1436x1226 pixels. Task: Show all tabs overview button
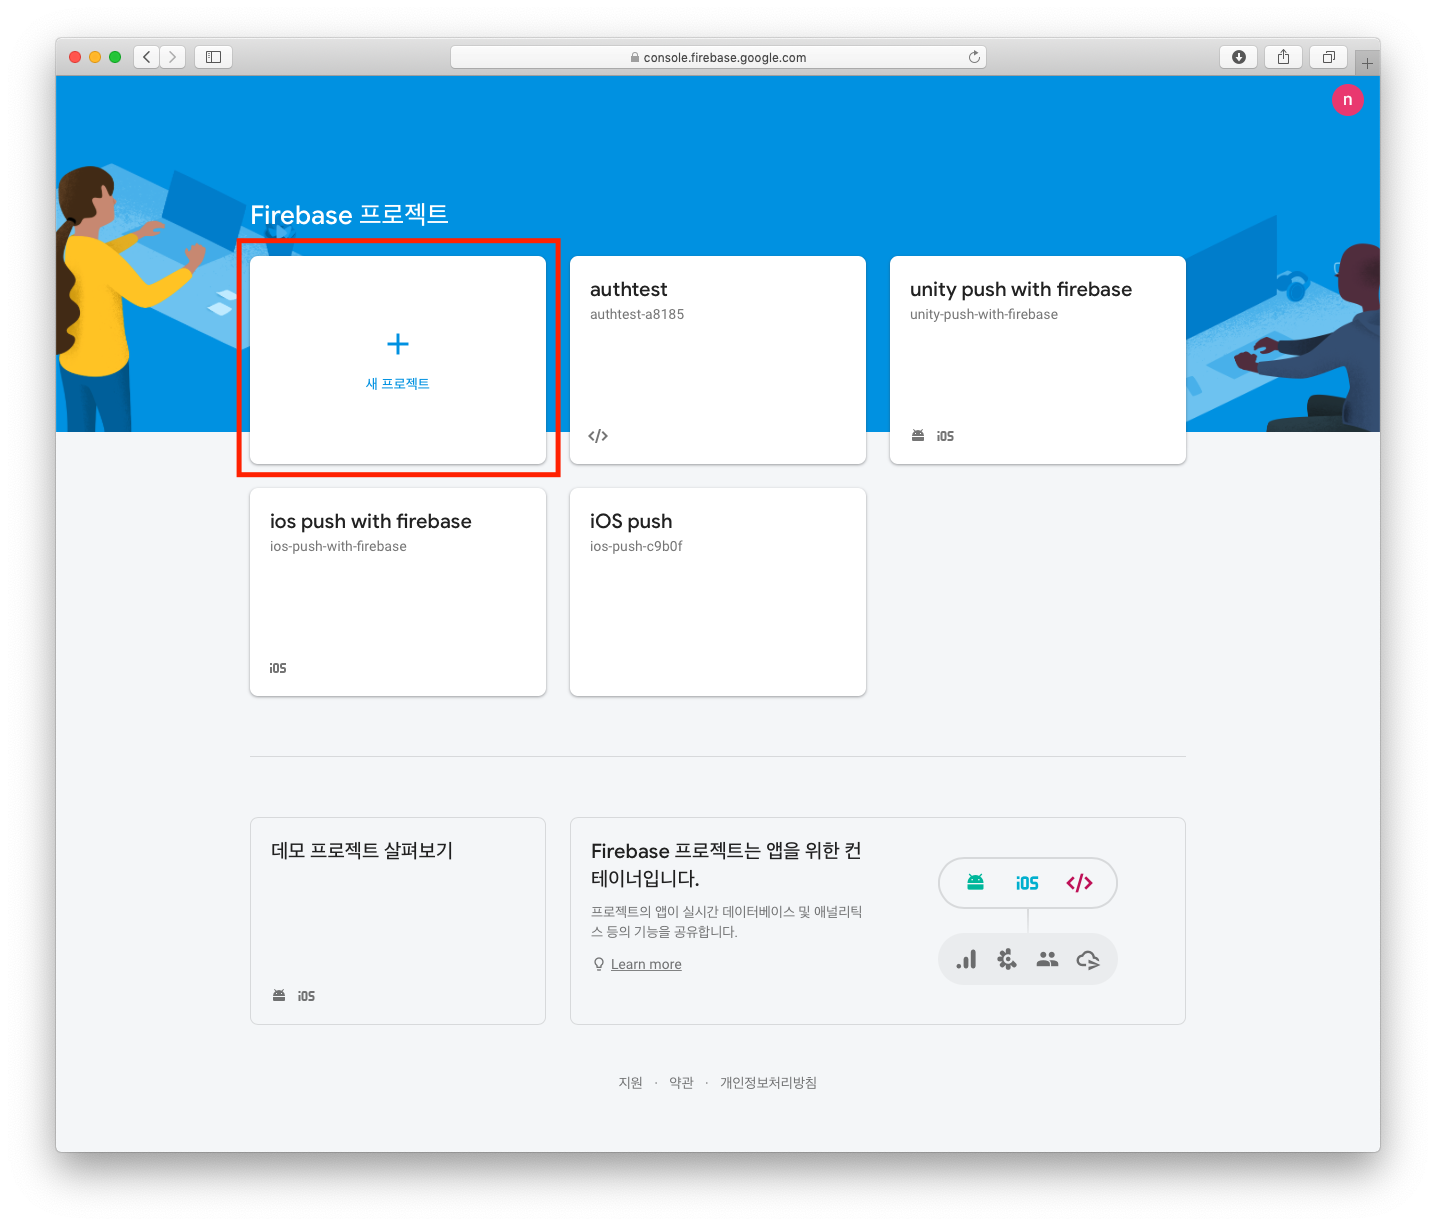tap(1328, 57)
